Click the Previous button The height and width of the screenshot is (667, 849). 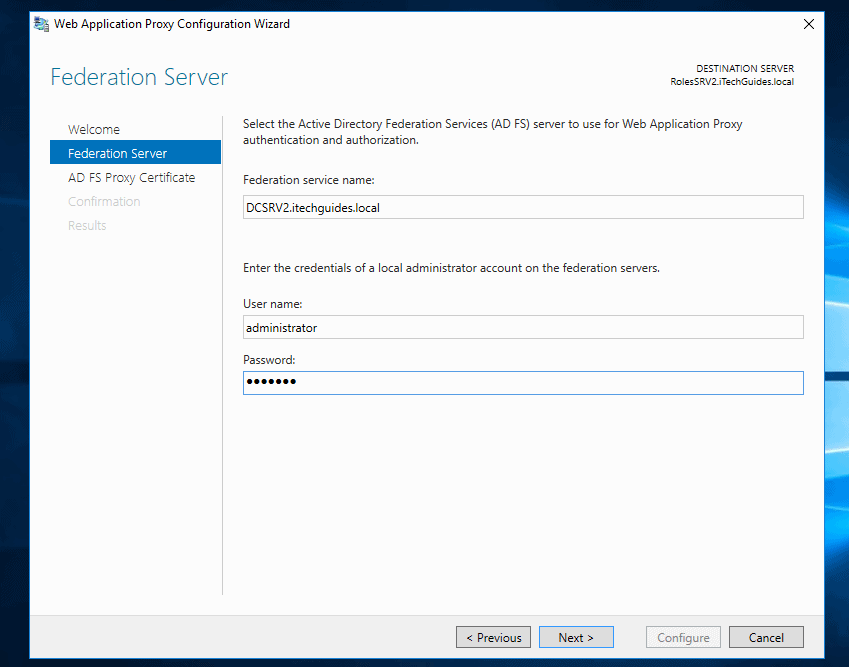[493, 637]
